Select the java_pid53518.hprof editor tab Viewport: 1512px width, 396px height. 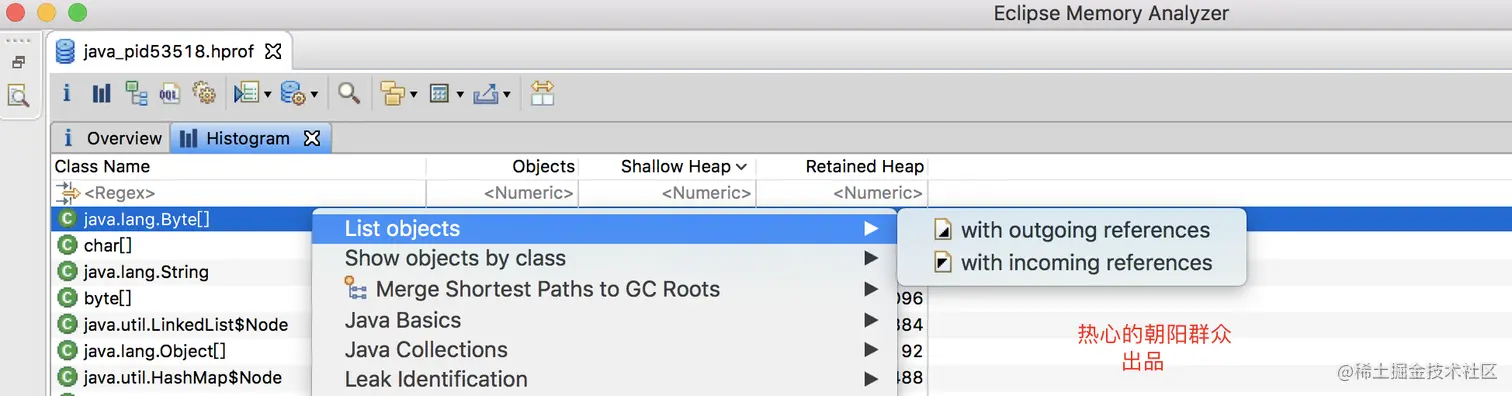click(x=168, y=50)
